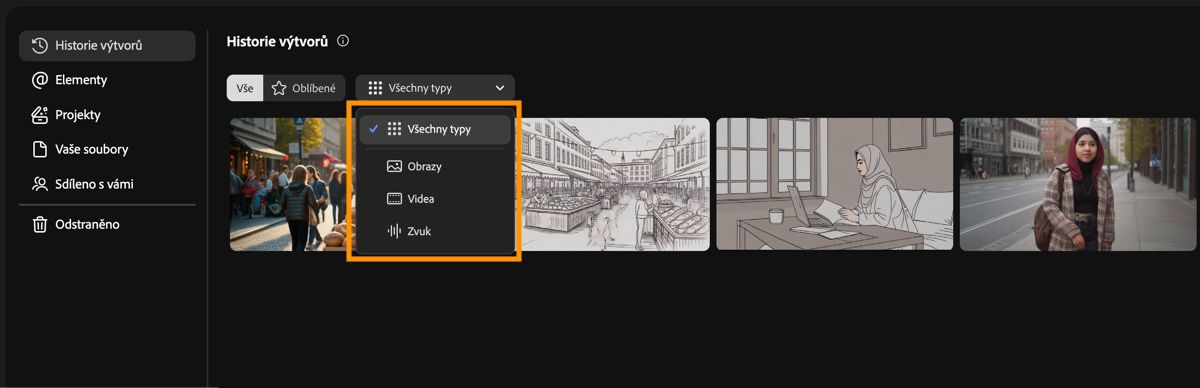1200x388 pixels.
Task: Click the star icon on Oblíbené
Action: (279, 88)
